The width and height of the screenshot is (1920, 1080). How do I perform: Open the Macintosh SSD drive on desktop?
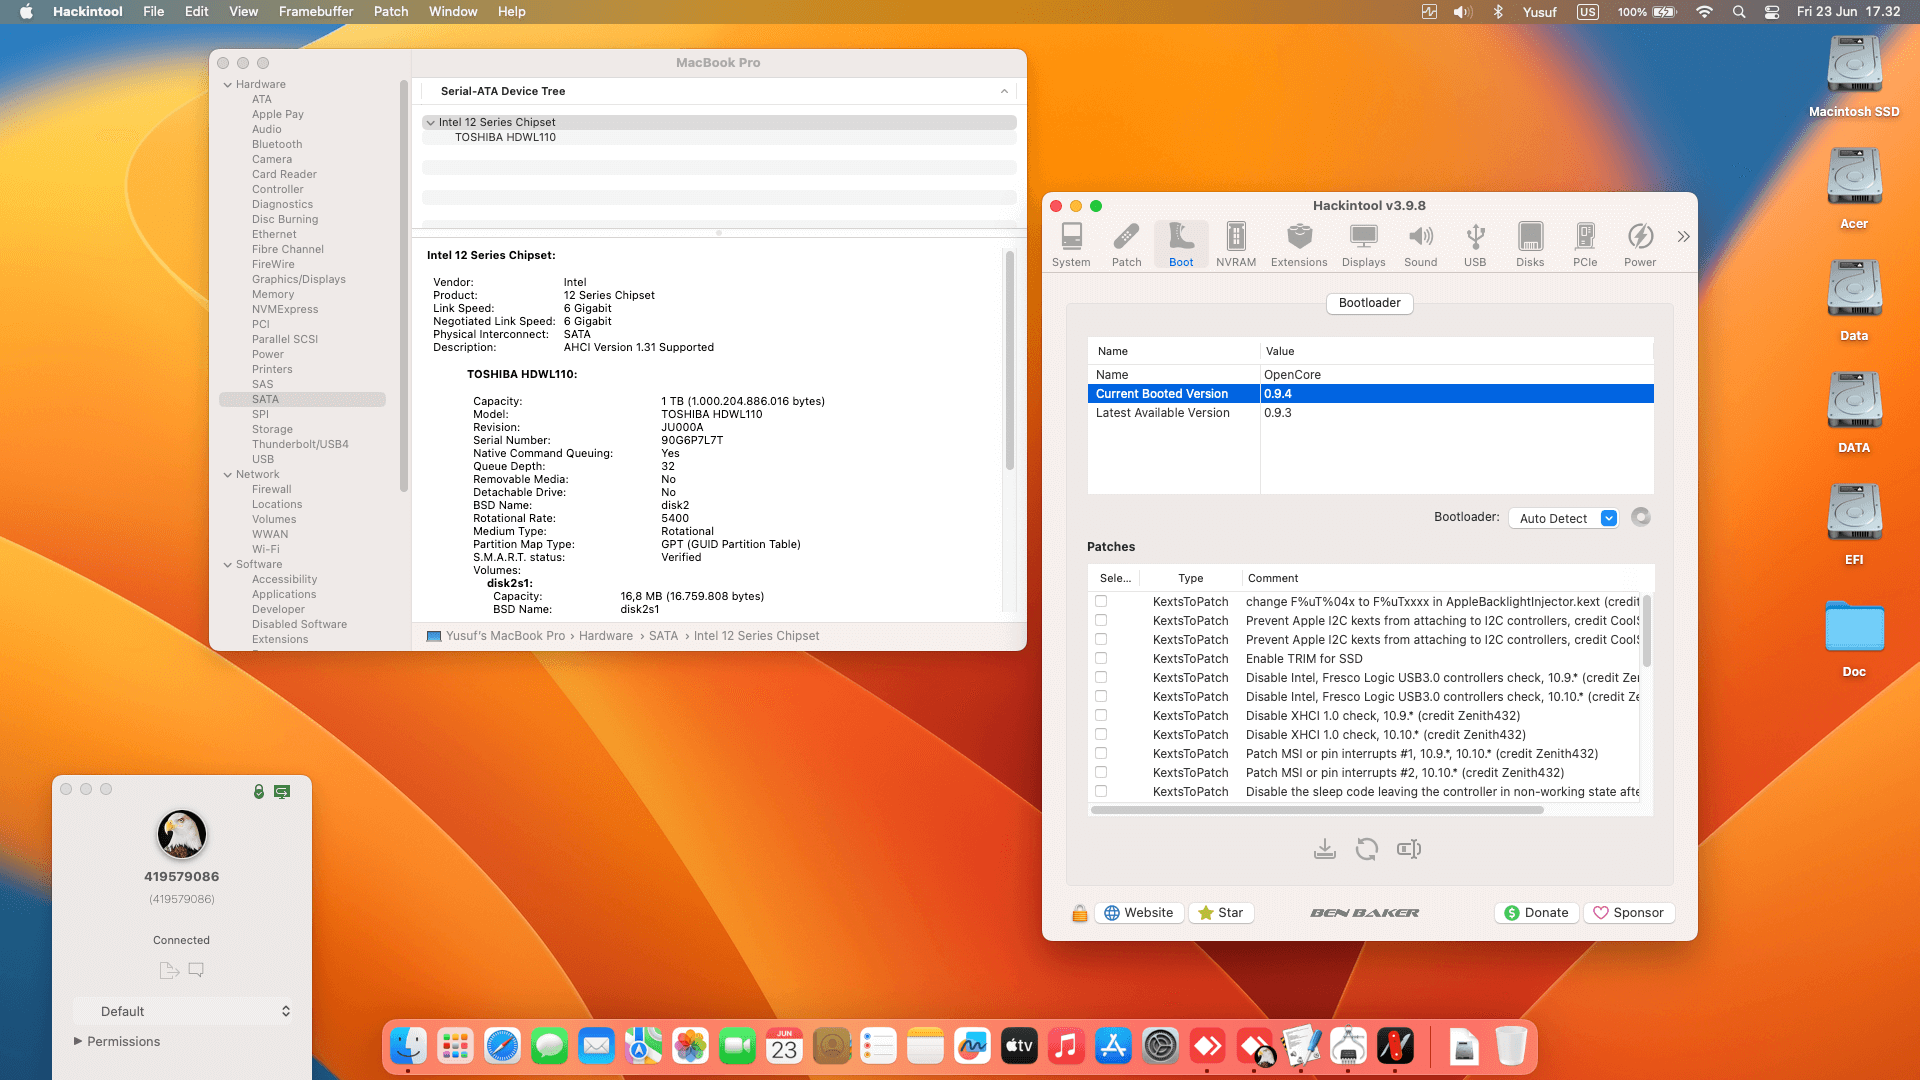[x=1854, y=77]
